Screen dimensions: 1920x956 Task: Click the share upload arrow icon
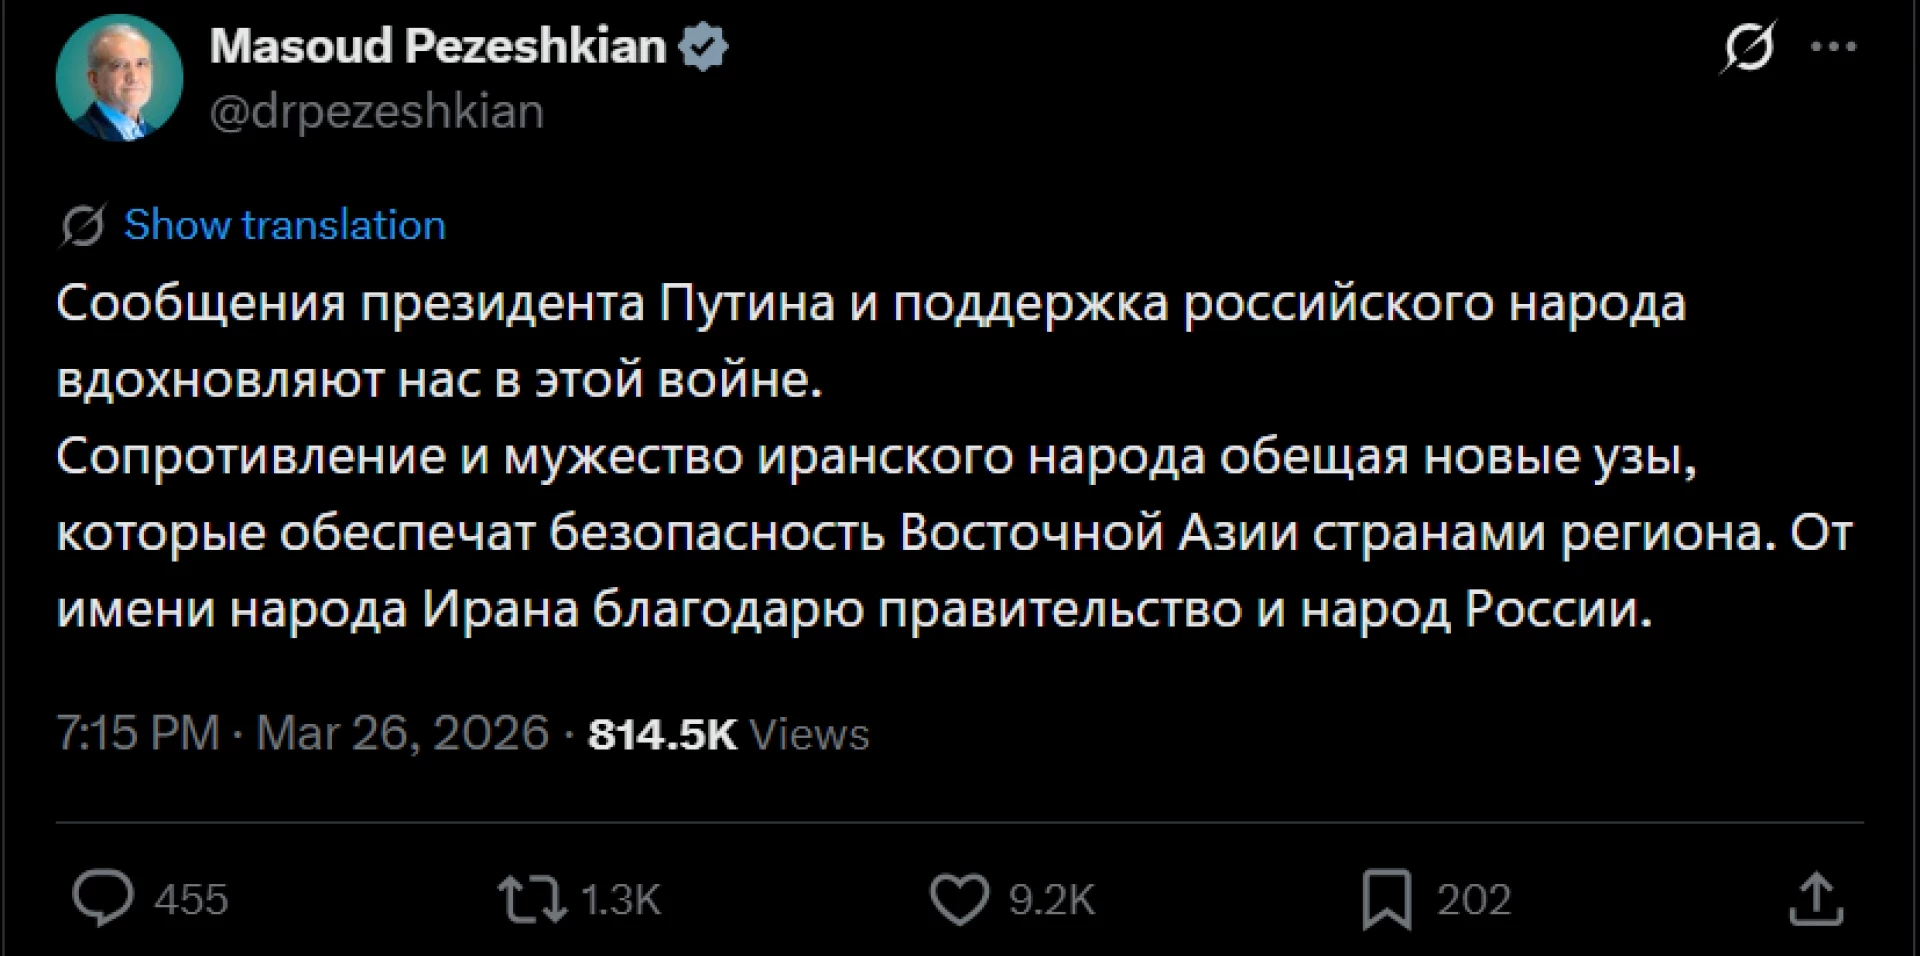coord(1816,898)
